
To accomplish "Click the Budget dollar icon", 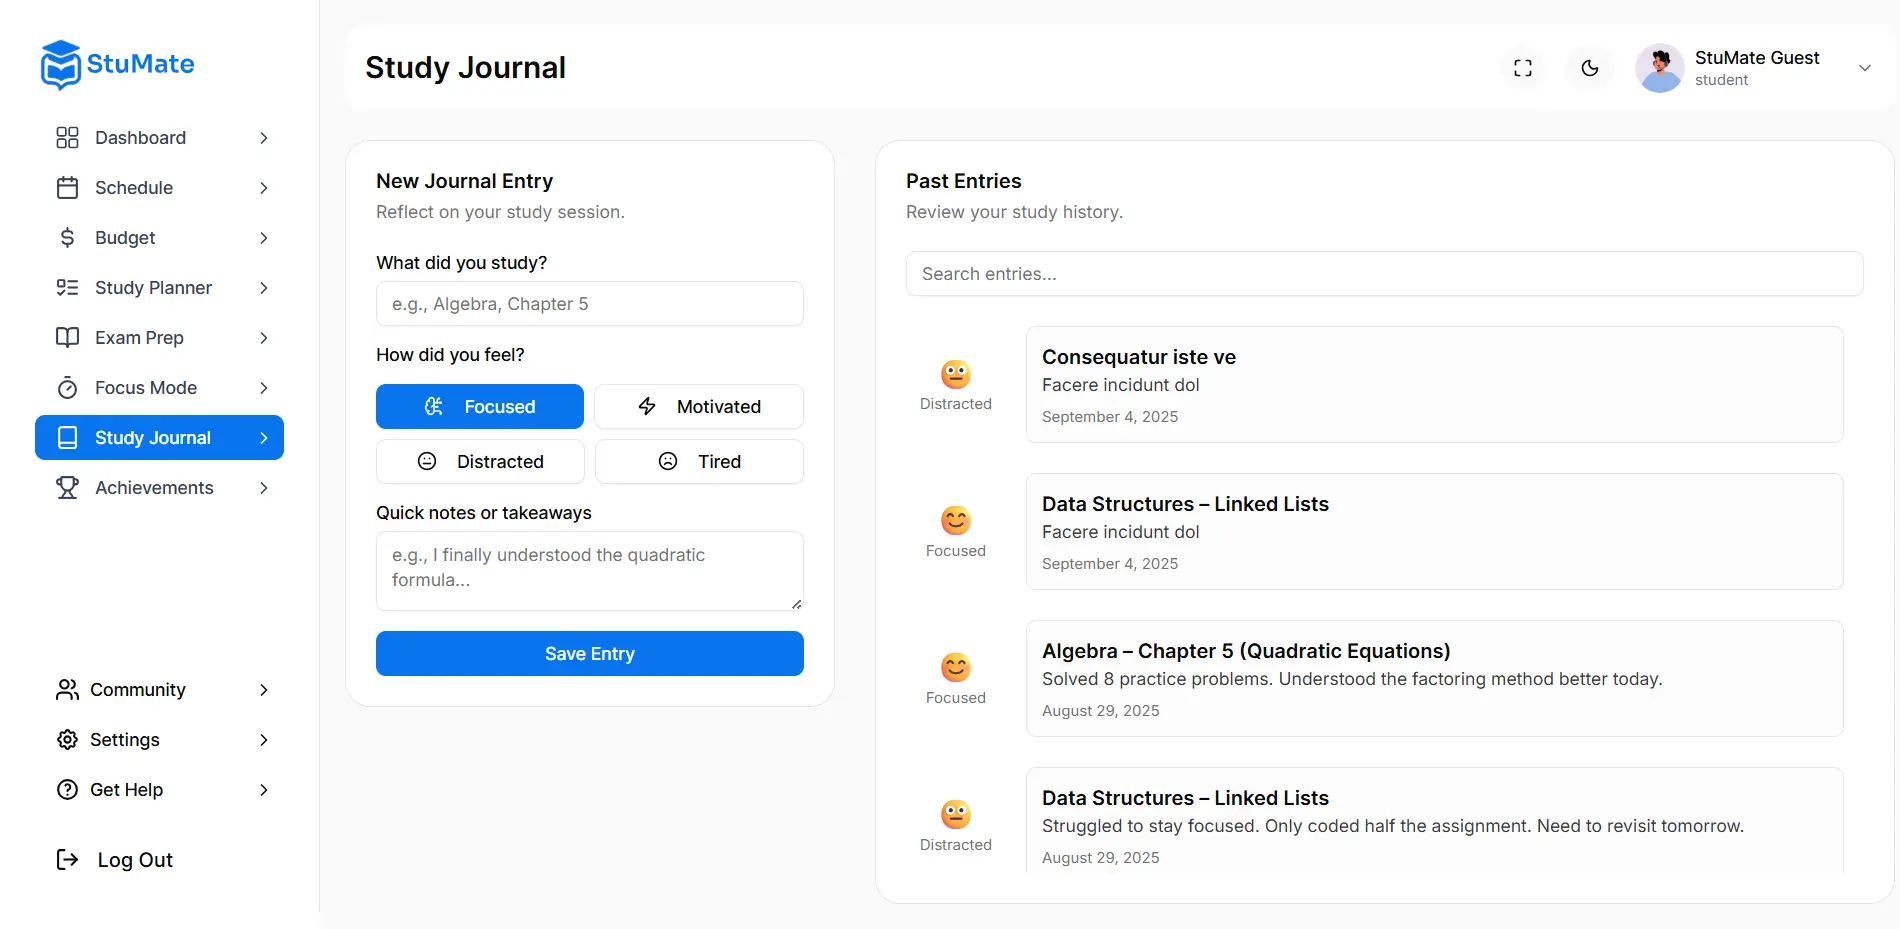I will 67,238.
